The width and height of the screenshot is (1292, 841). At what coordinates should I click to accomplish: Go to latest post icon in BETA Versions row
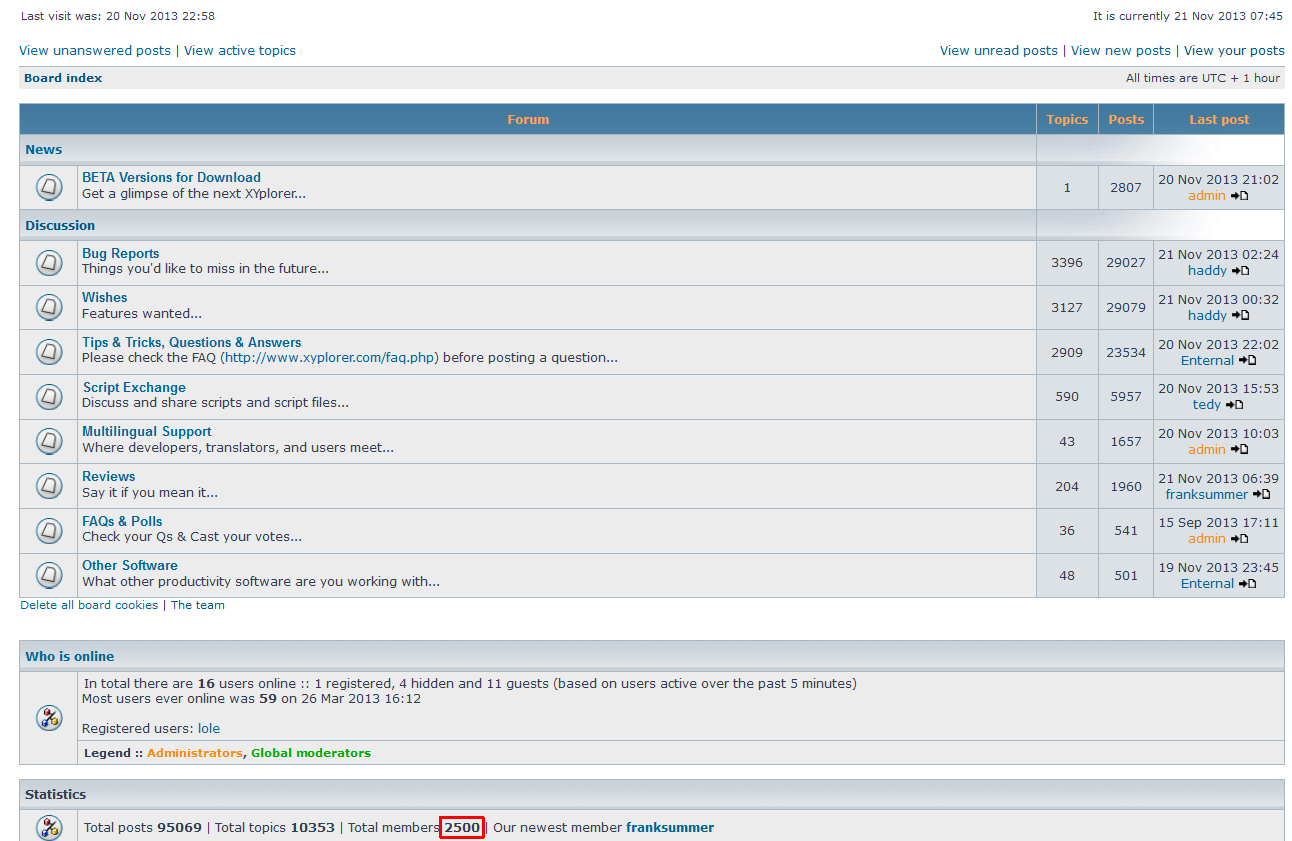pyautogui.click(x=1239, y=196)
